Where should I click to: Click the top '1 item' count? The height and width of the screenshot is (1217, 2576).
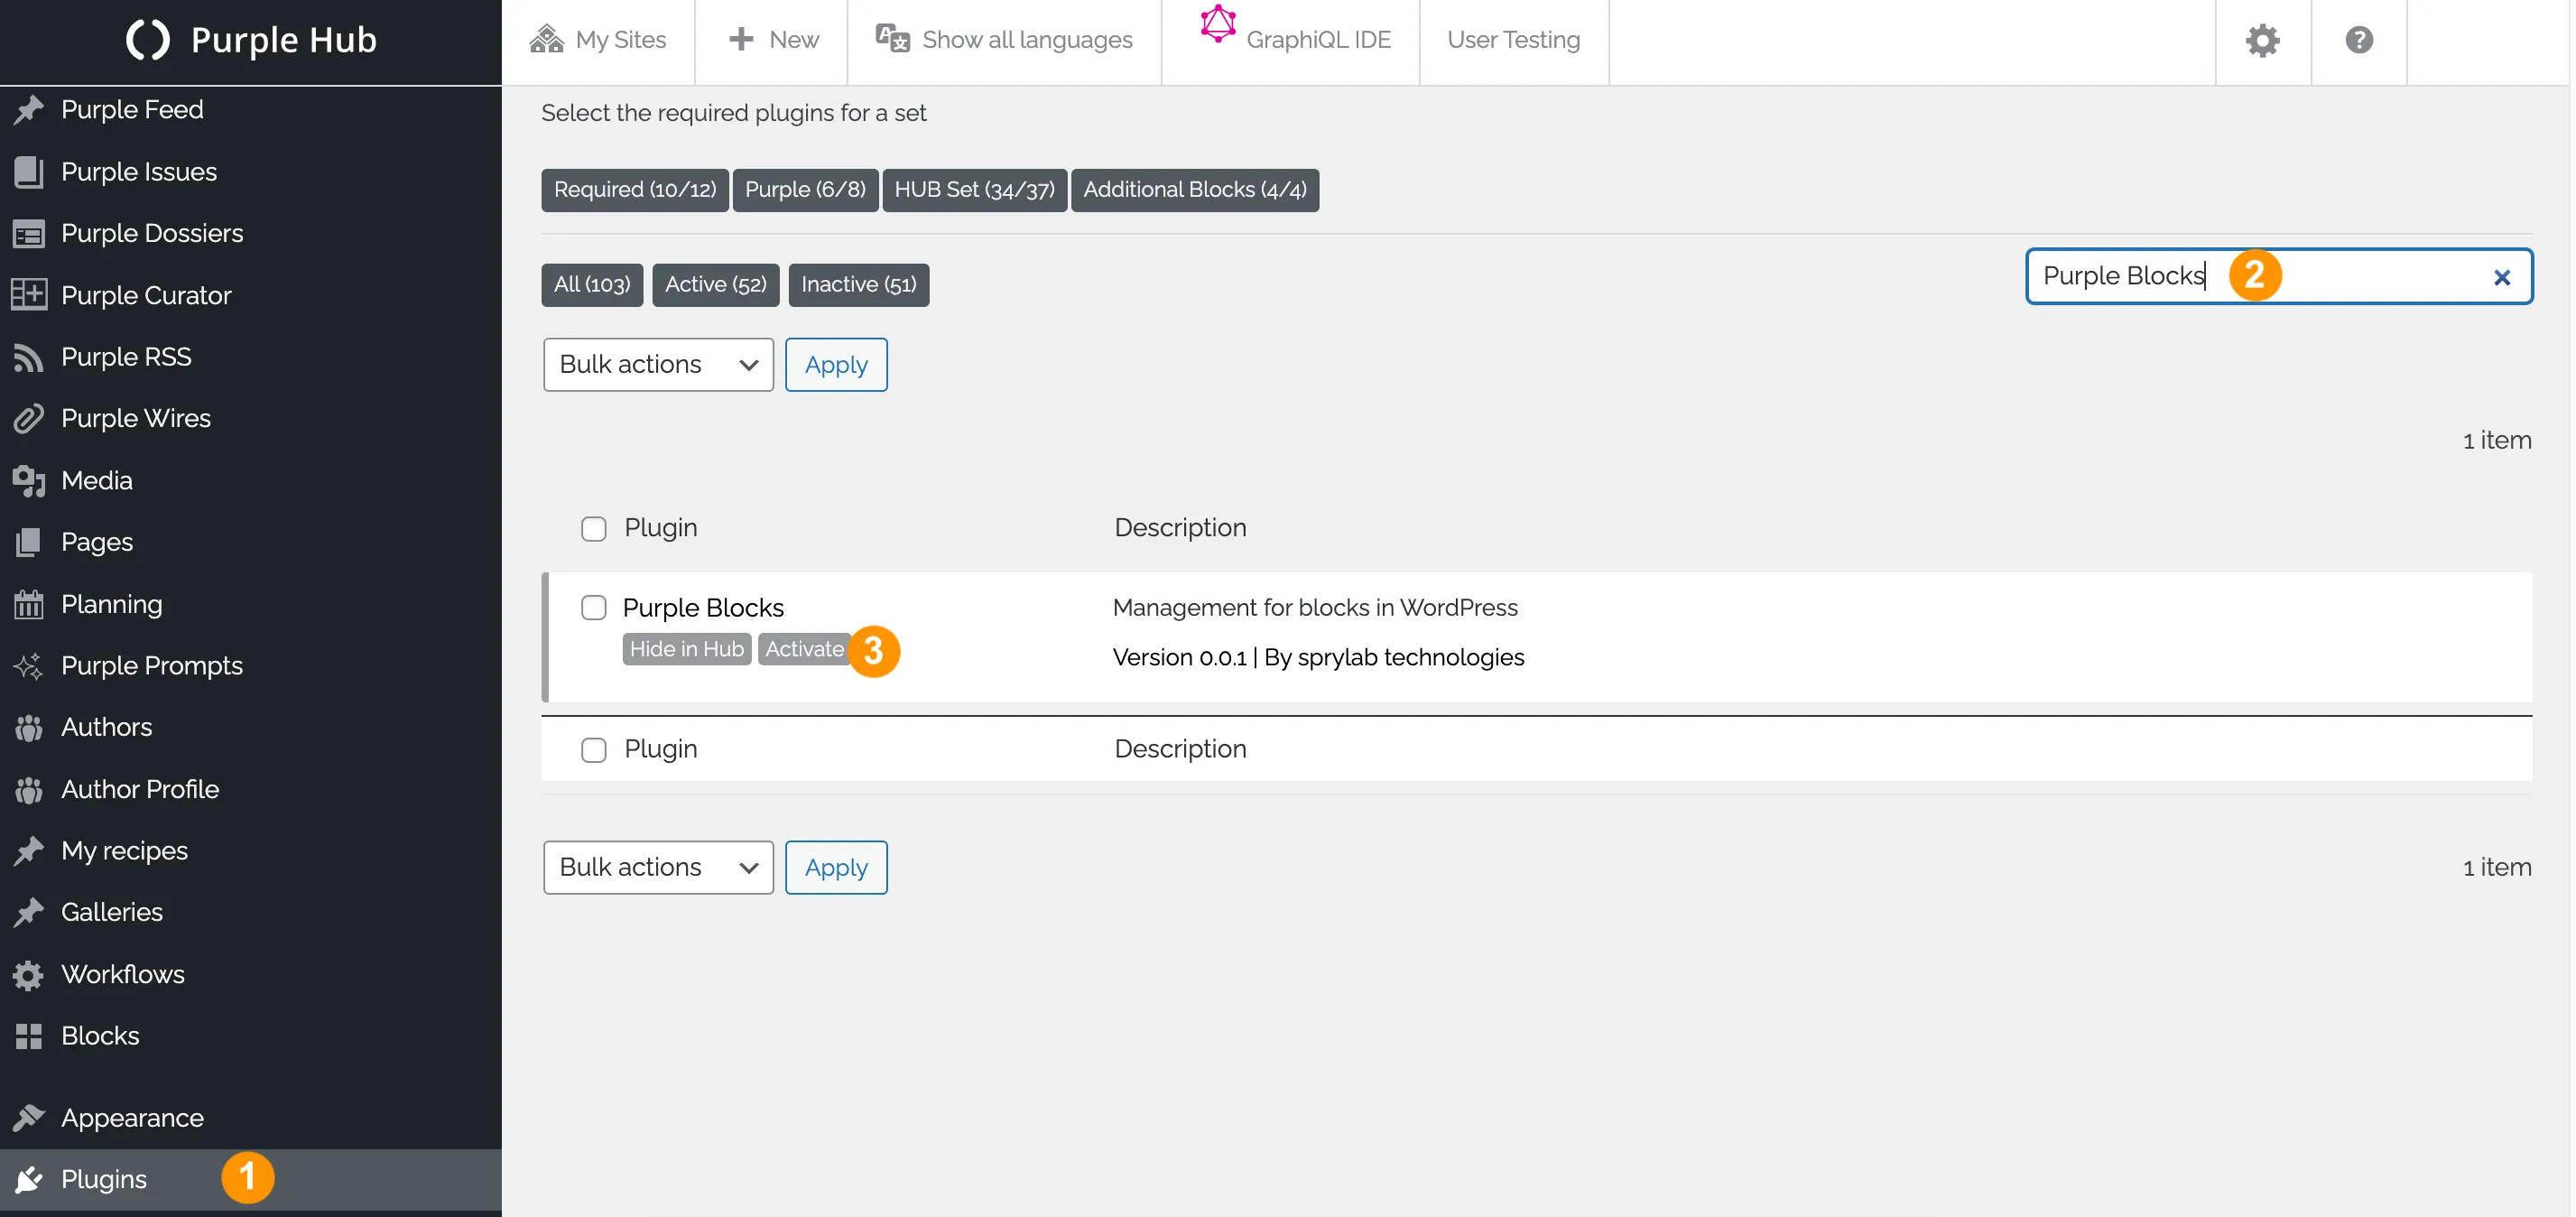(2497, 440)
